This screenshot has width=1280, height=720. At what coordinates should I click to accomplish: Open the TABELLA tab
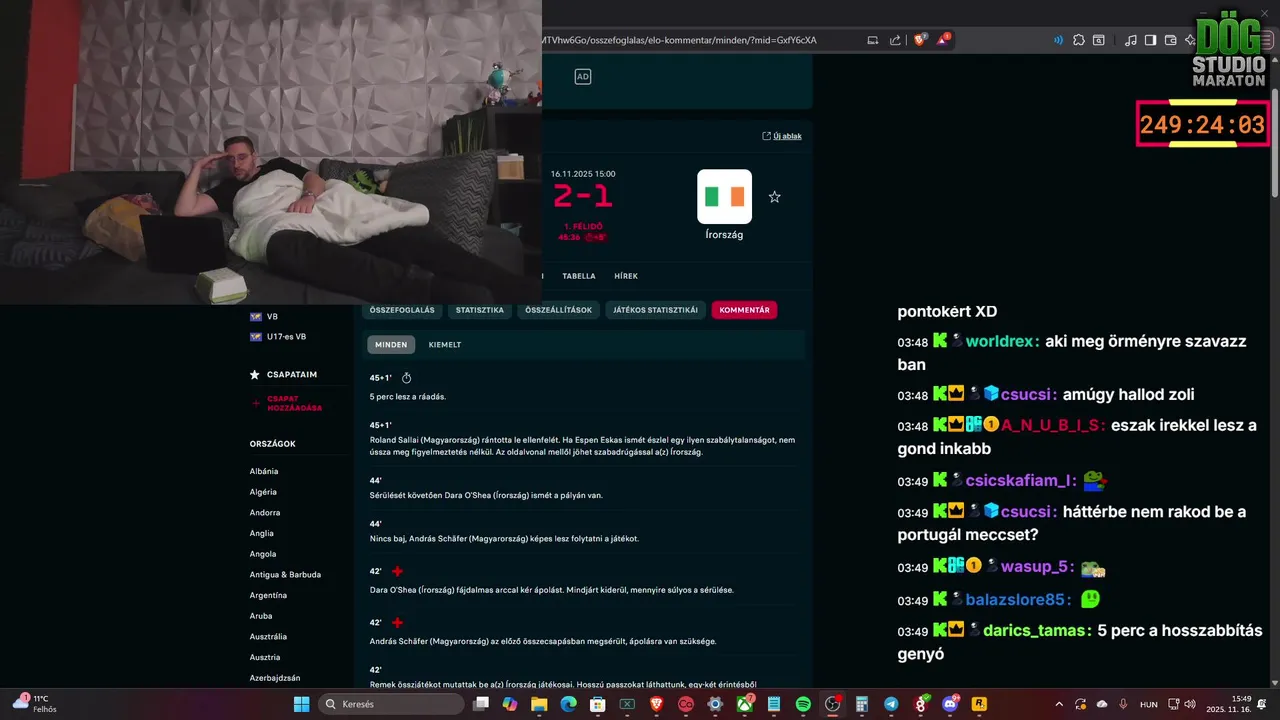coord(579,276)
